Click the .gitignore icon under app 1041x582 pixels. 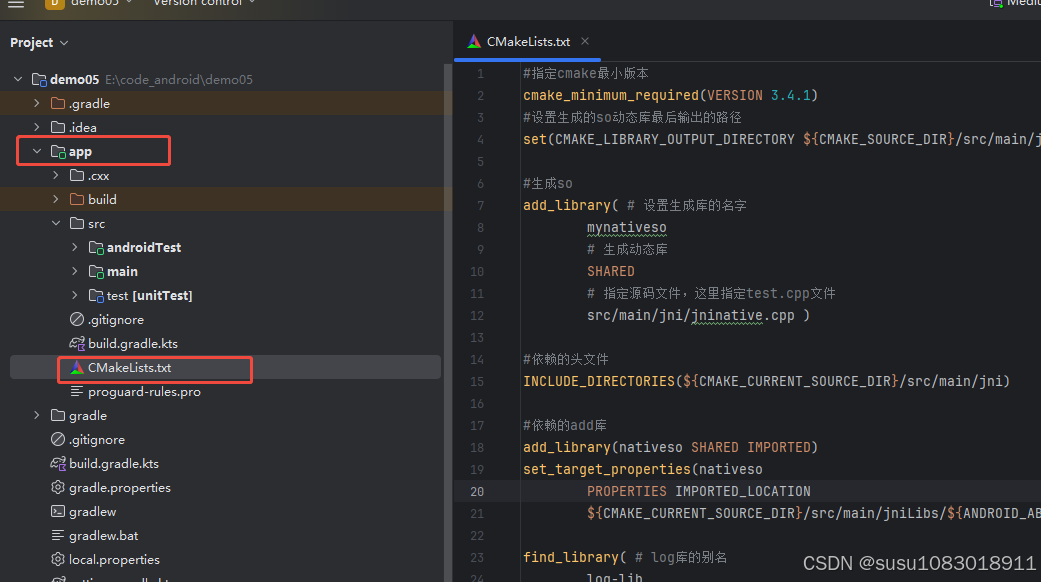point(76,320)
